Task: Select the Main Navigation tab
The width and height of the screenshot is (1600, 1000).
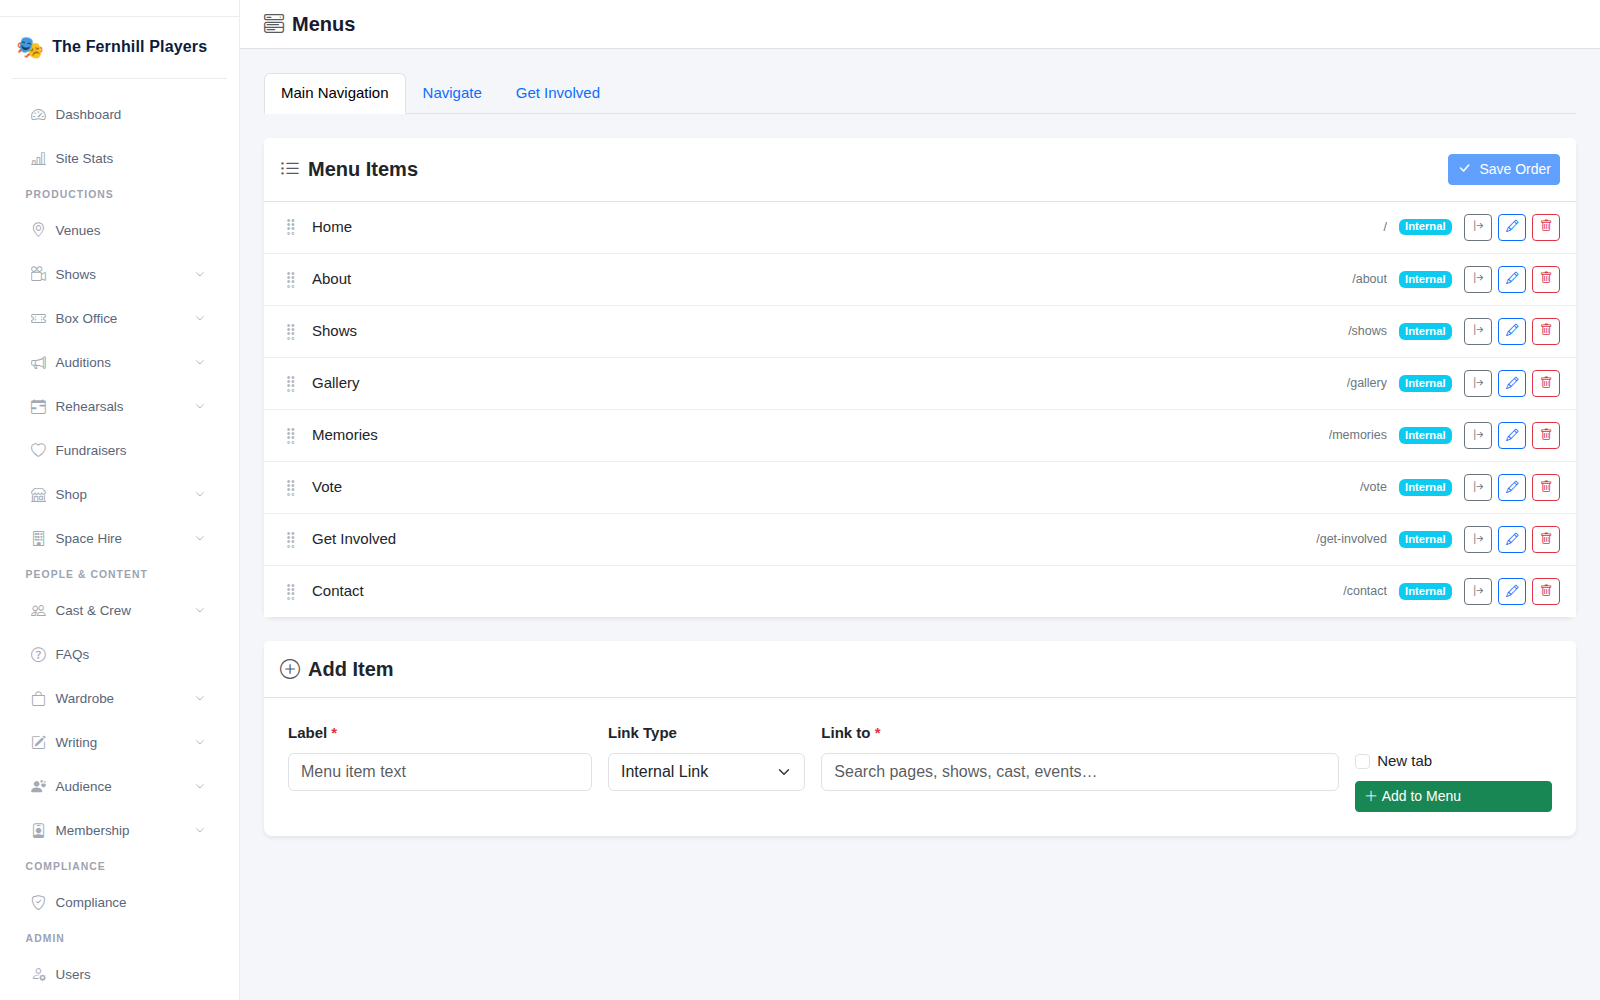Action: pos(335,93)
